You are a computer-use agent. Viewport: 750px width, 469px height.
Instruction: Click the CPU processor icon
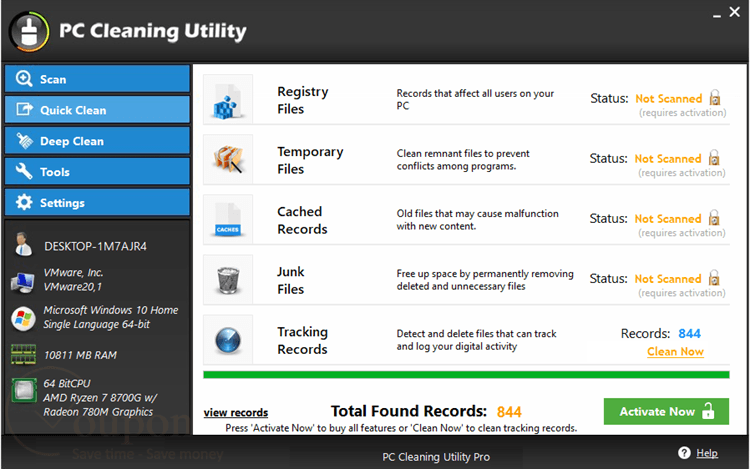pos(24,391)
